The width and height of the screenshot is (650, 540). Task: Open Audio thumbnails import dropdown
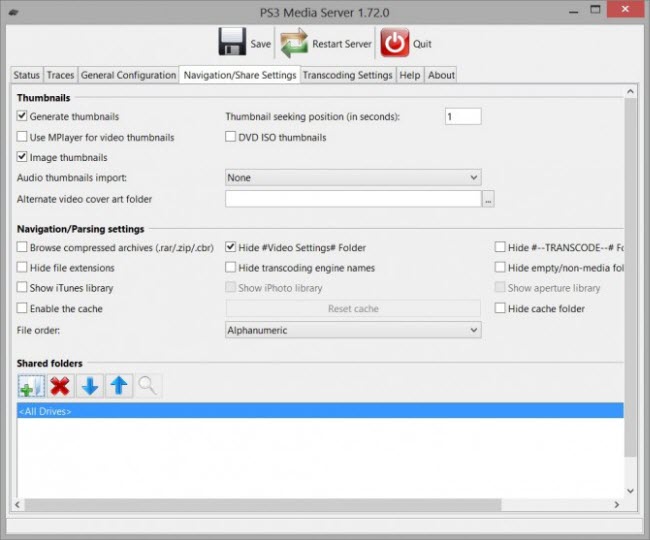pyautogui.click(x=353, y=177)
